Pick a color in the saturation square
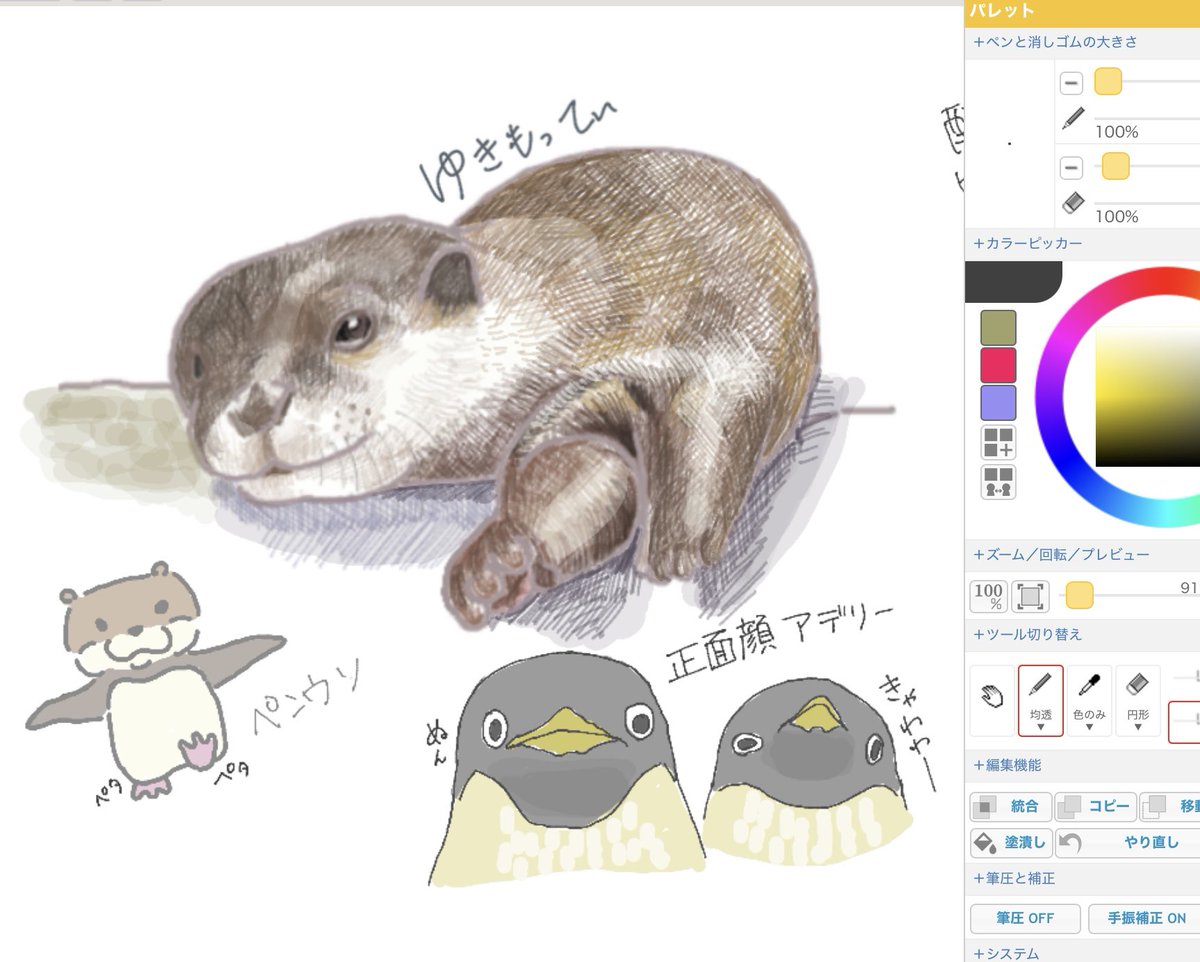Screen dimensions: 1200x962 click(x=1148, y=396)
